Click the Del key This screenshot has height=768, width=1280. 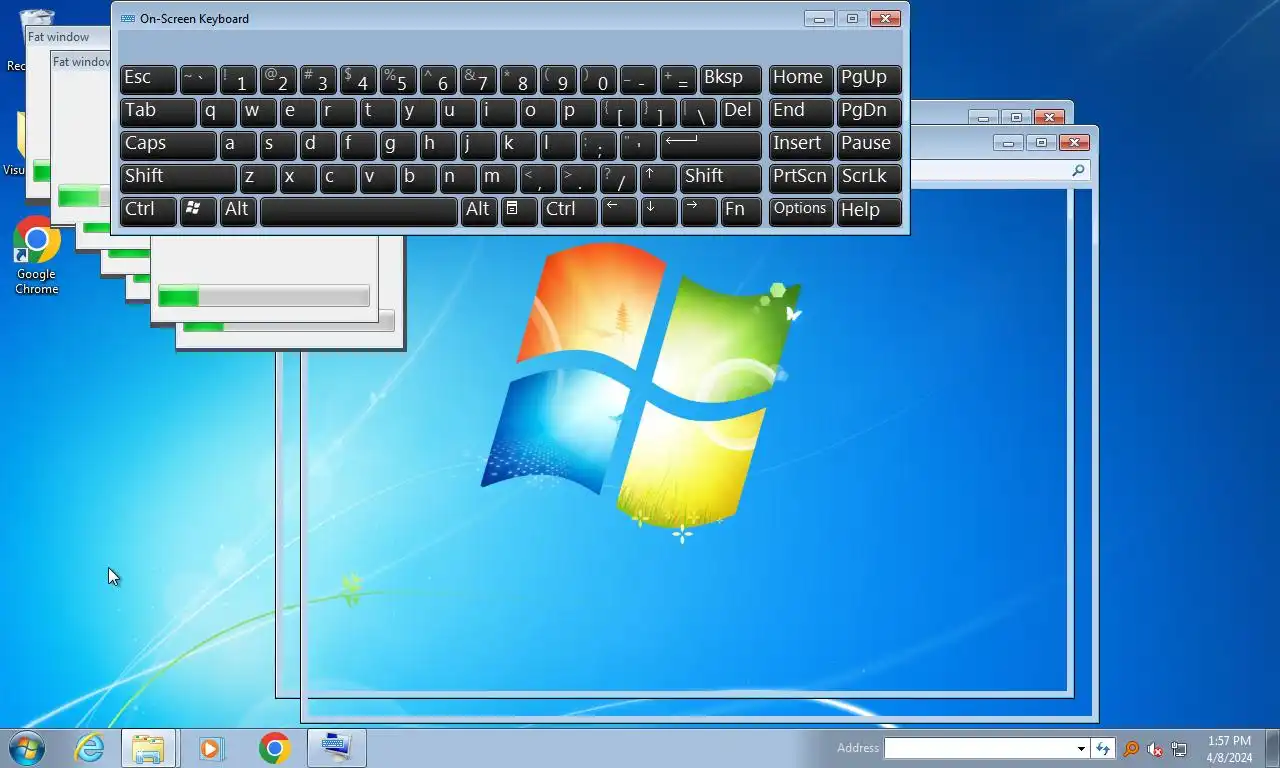click(x=741, y=111)
